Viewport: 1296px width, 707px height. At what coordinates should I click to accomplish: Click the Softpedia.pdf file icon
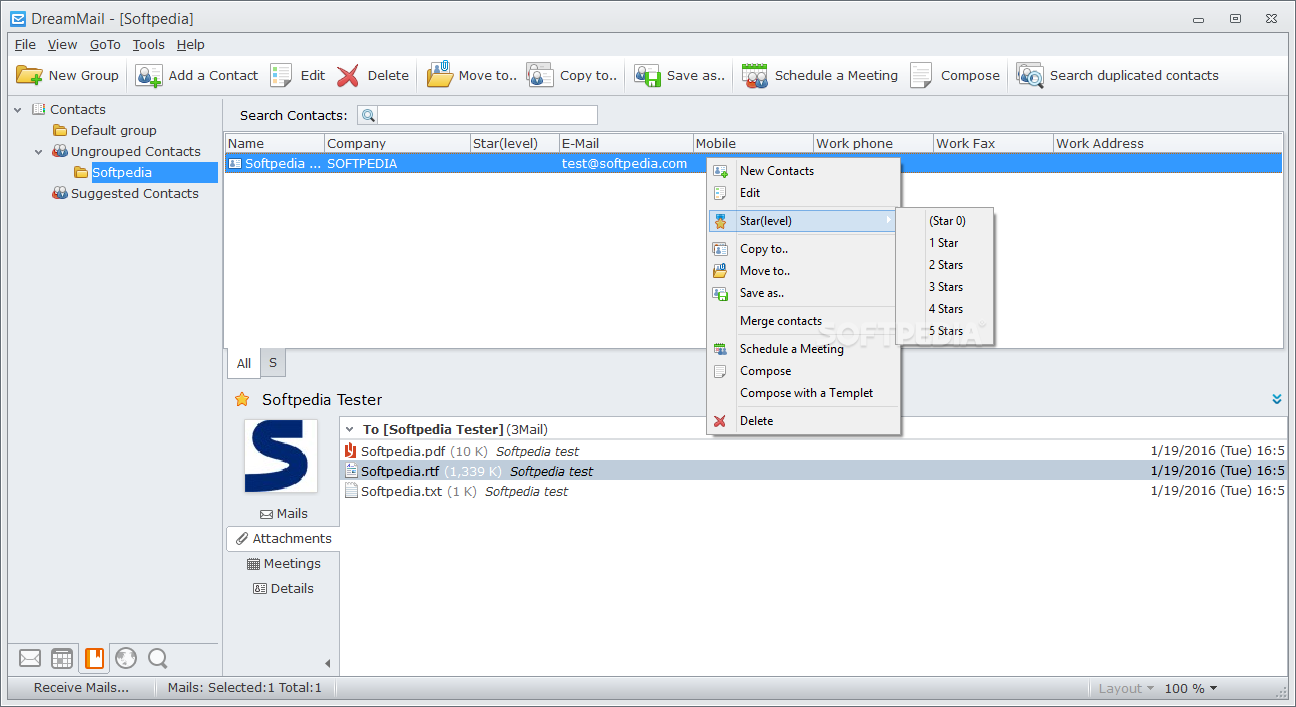coord(350,451)
